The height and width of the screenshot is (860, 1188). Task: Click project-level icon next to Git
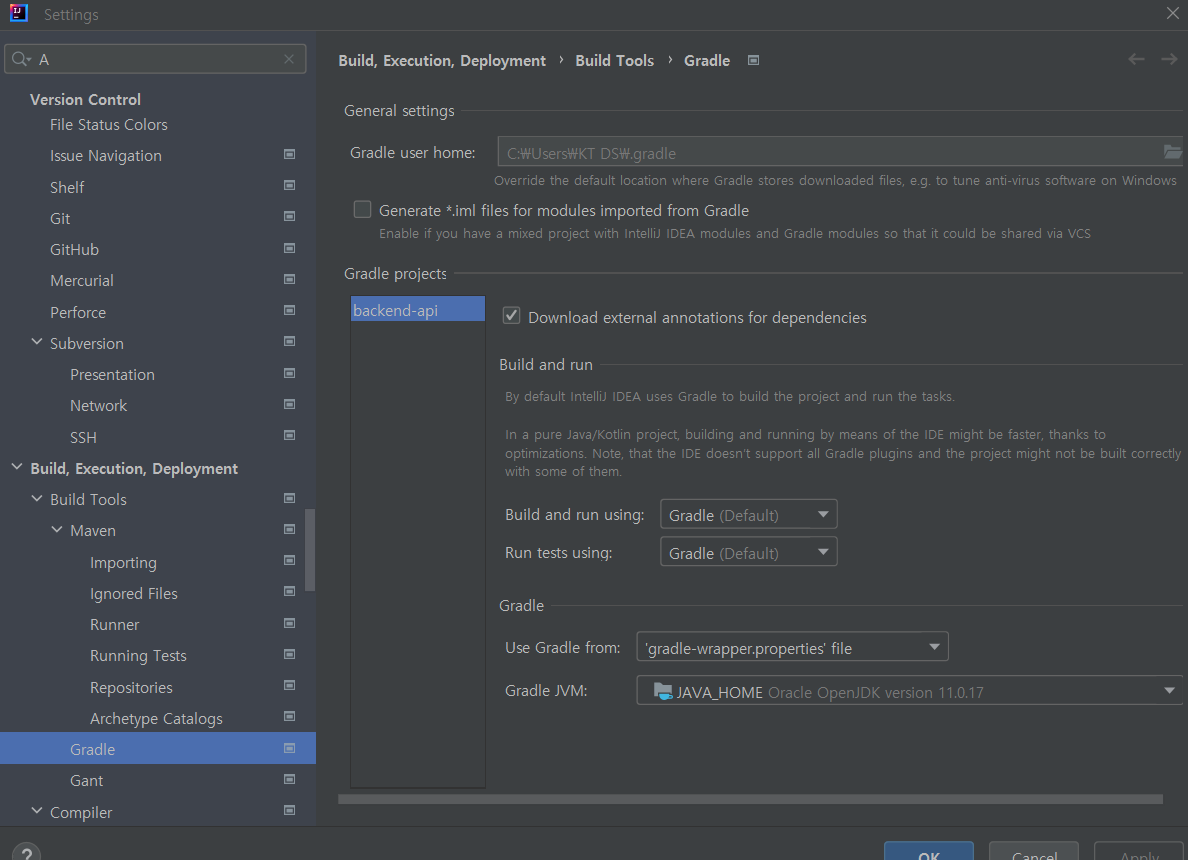point(289,217)
